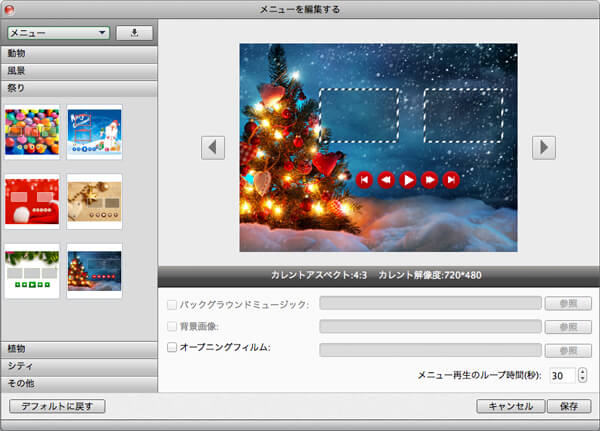Adjust loop time with the stepper arrows
Screen dimensions: 600x431
[x=583, y=376]
